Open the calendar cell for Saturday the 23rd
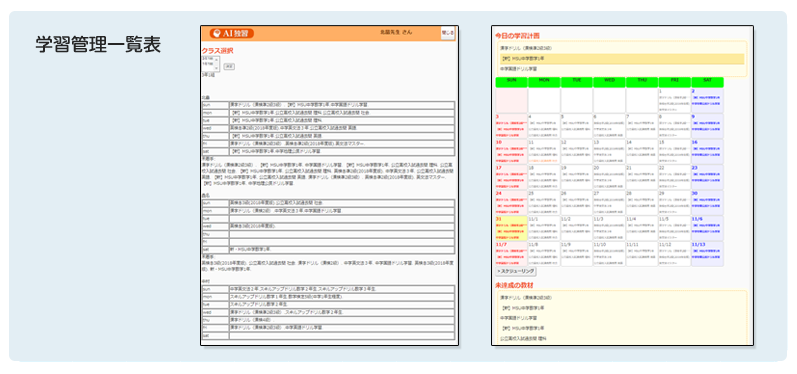797x374 pixels. pyautogui.click(x=707, y=177)
